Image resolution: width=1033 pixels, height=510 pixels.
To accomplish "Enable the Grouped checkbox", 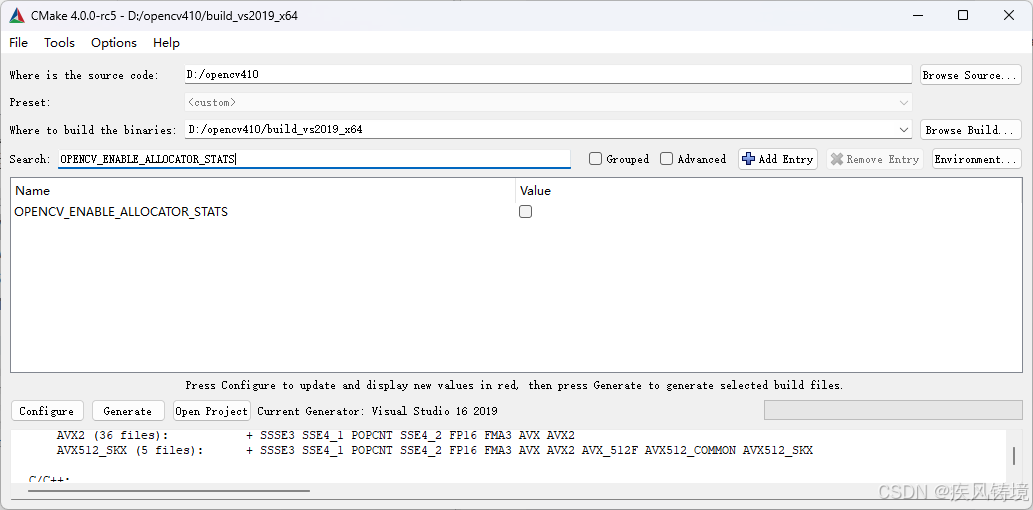I will point(596,159).
